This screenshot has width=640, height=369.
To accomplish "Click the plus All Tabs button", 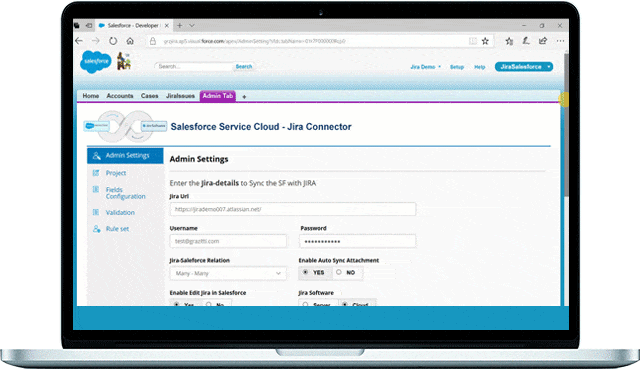I will [244, 97].
